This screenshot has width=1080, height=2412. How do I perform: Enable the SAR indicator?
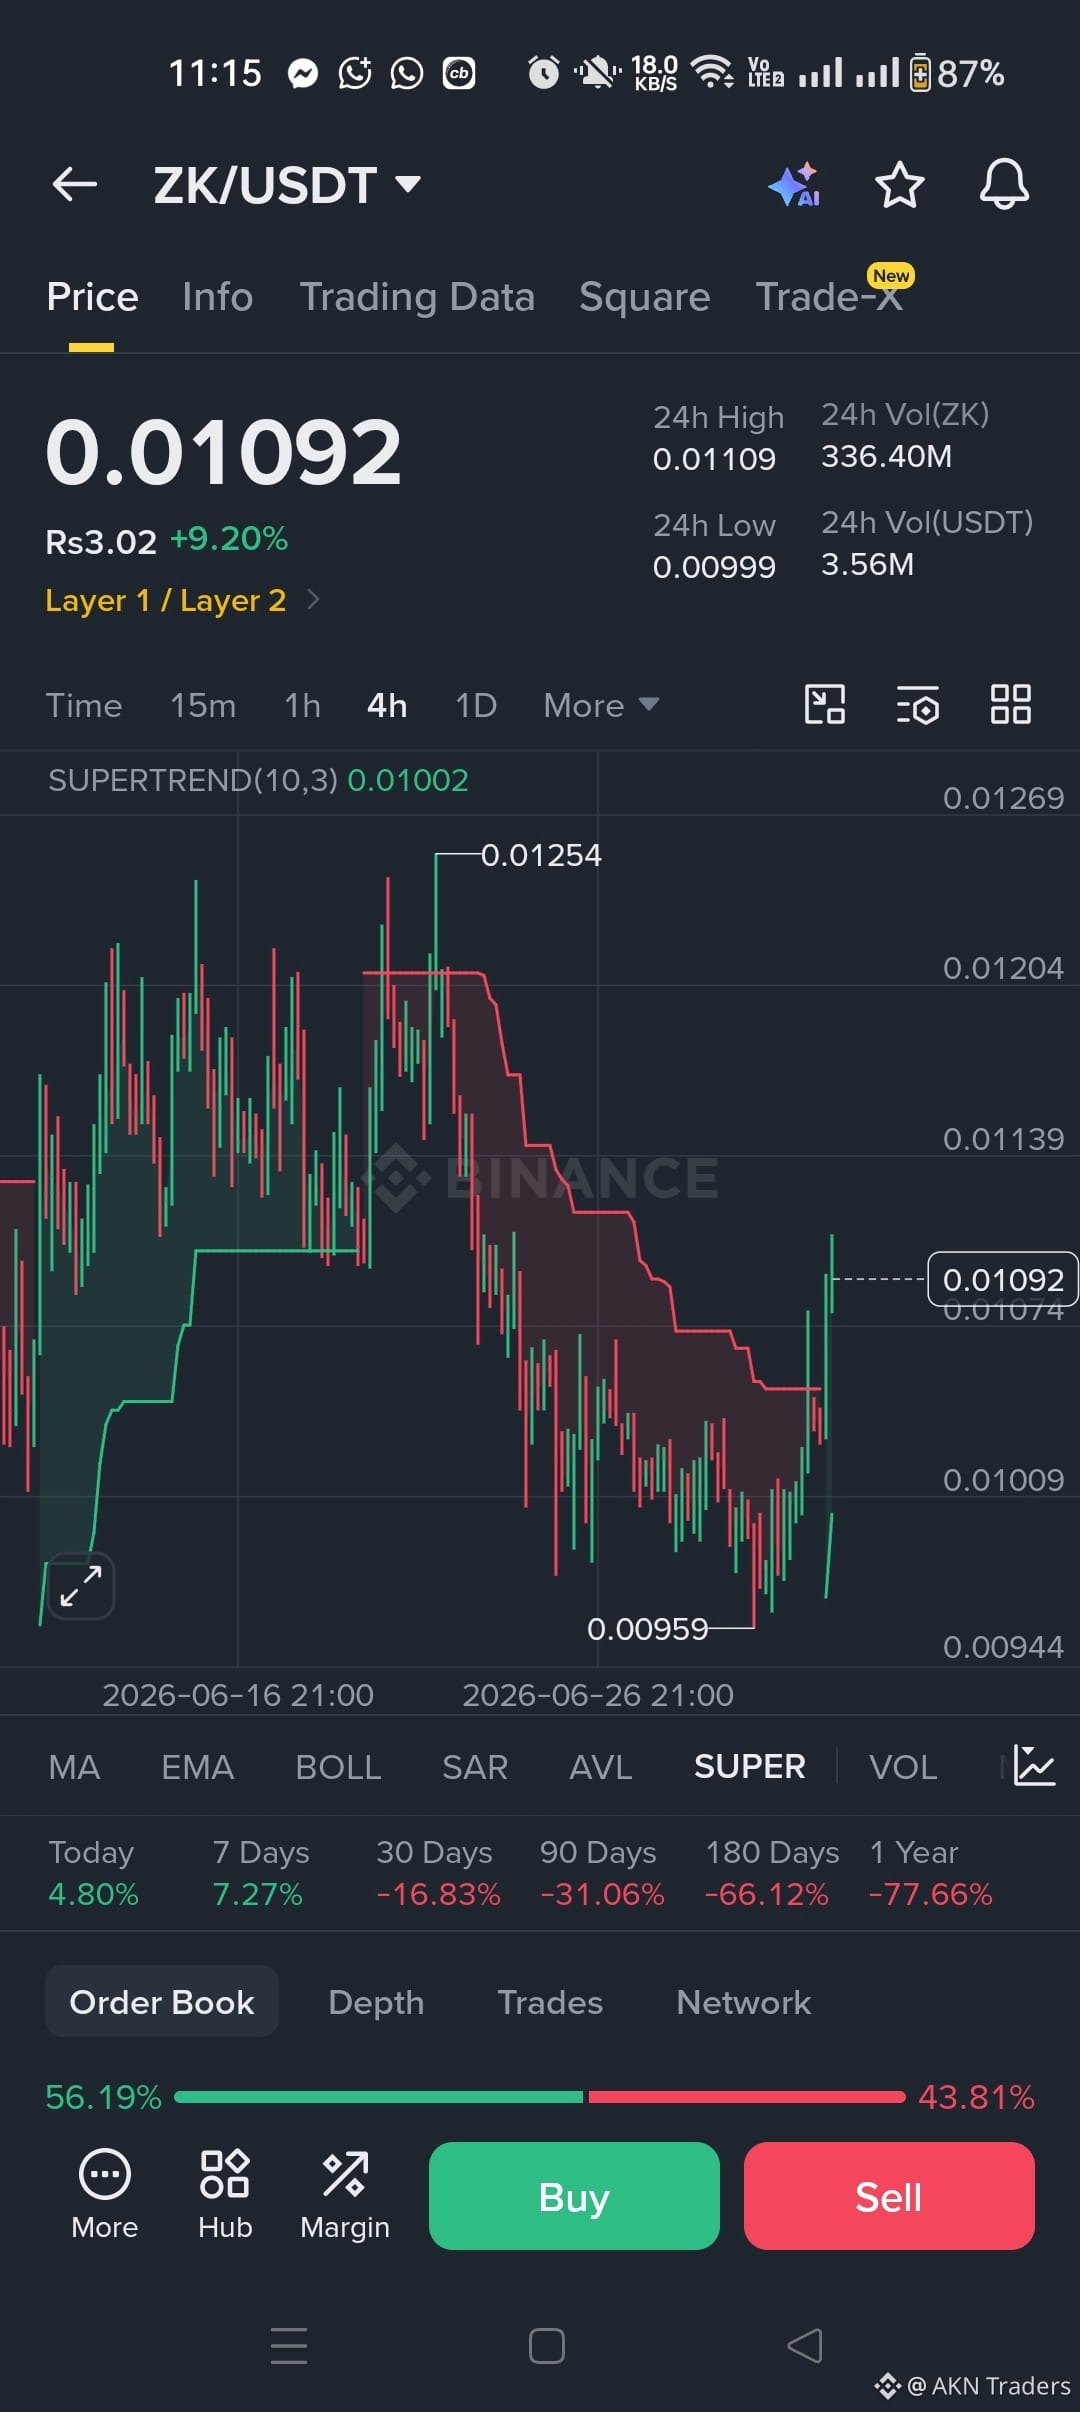tap(475, 1767)
